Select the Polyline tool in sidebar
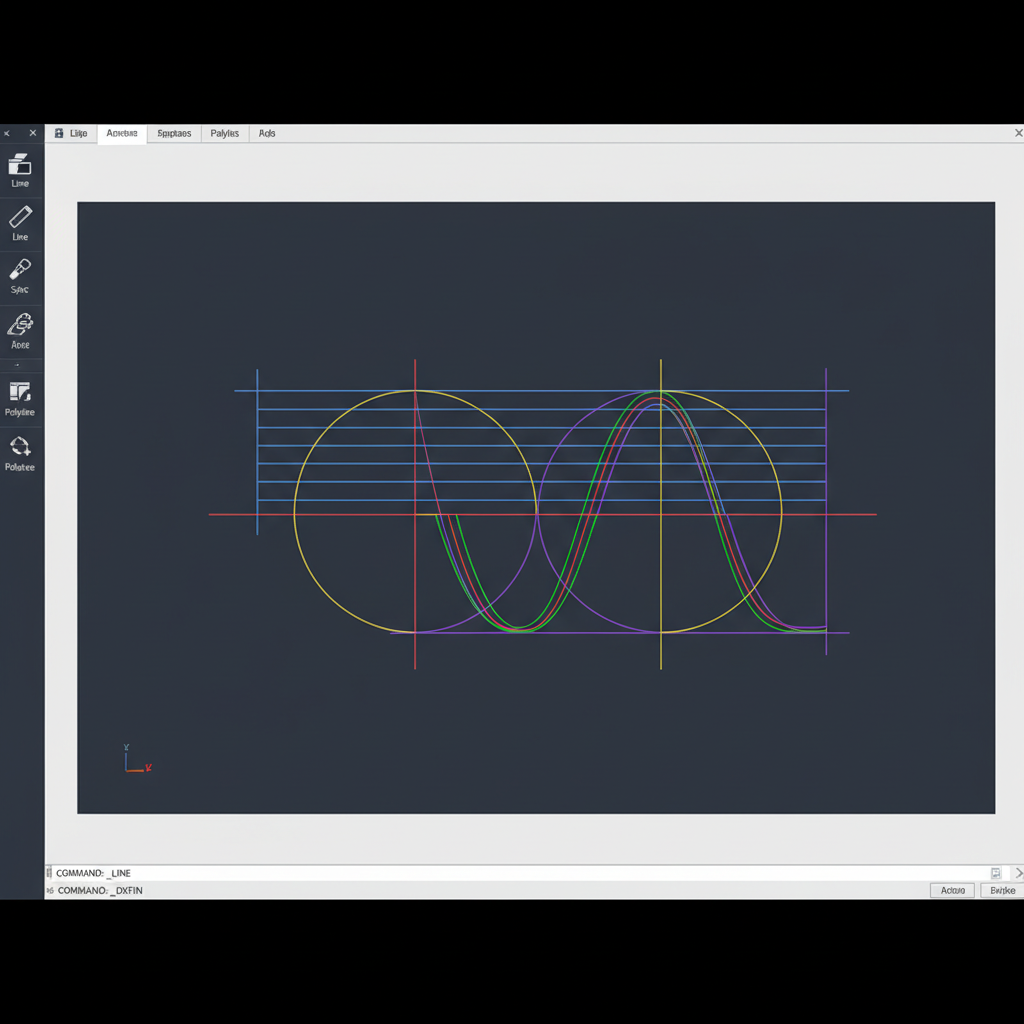Viewport: 1024px width, 1024px height. (20, 399)
